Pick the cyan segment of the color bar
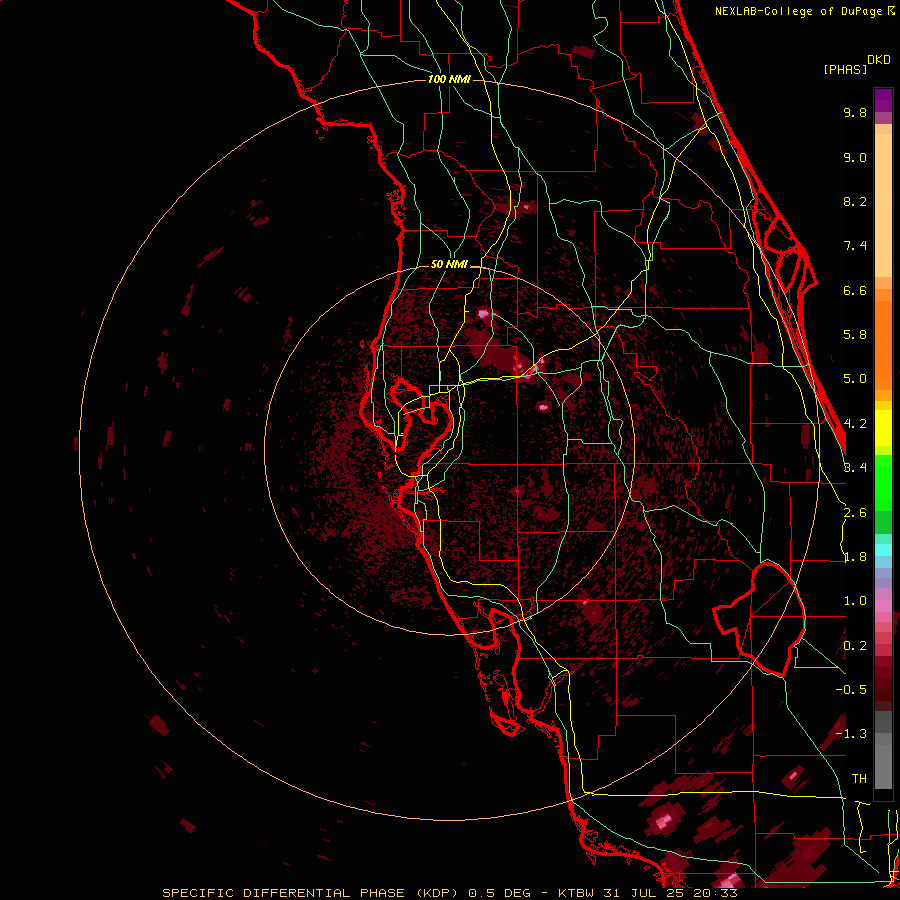The image size is (900, 900). point(883,550)
